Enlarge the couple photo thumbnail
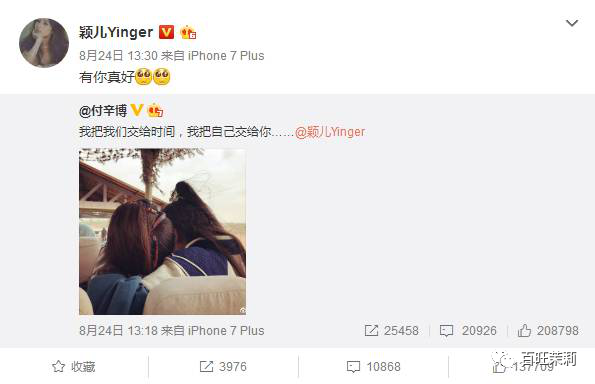595x384 pixels. 162,231
